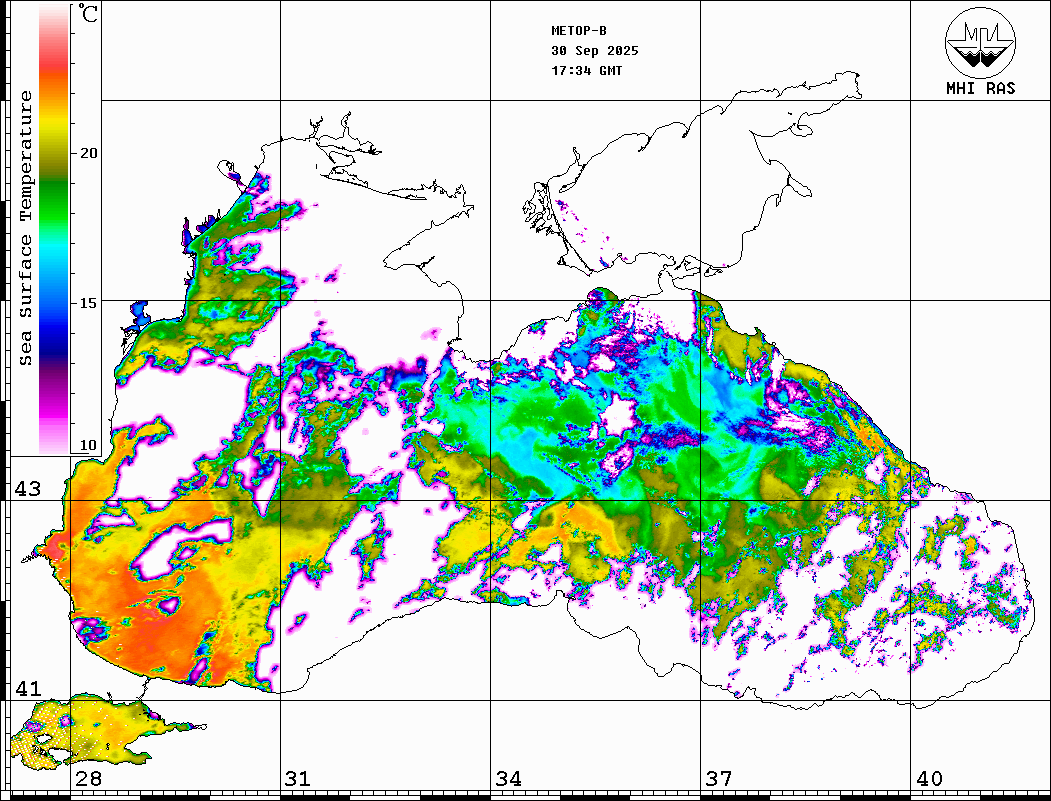Screen dimensions: 1051x801
Task: Select the METOP-B satellite name label
Action: pos(579,31)
